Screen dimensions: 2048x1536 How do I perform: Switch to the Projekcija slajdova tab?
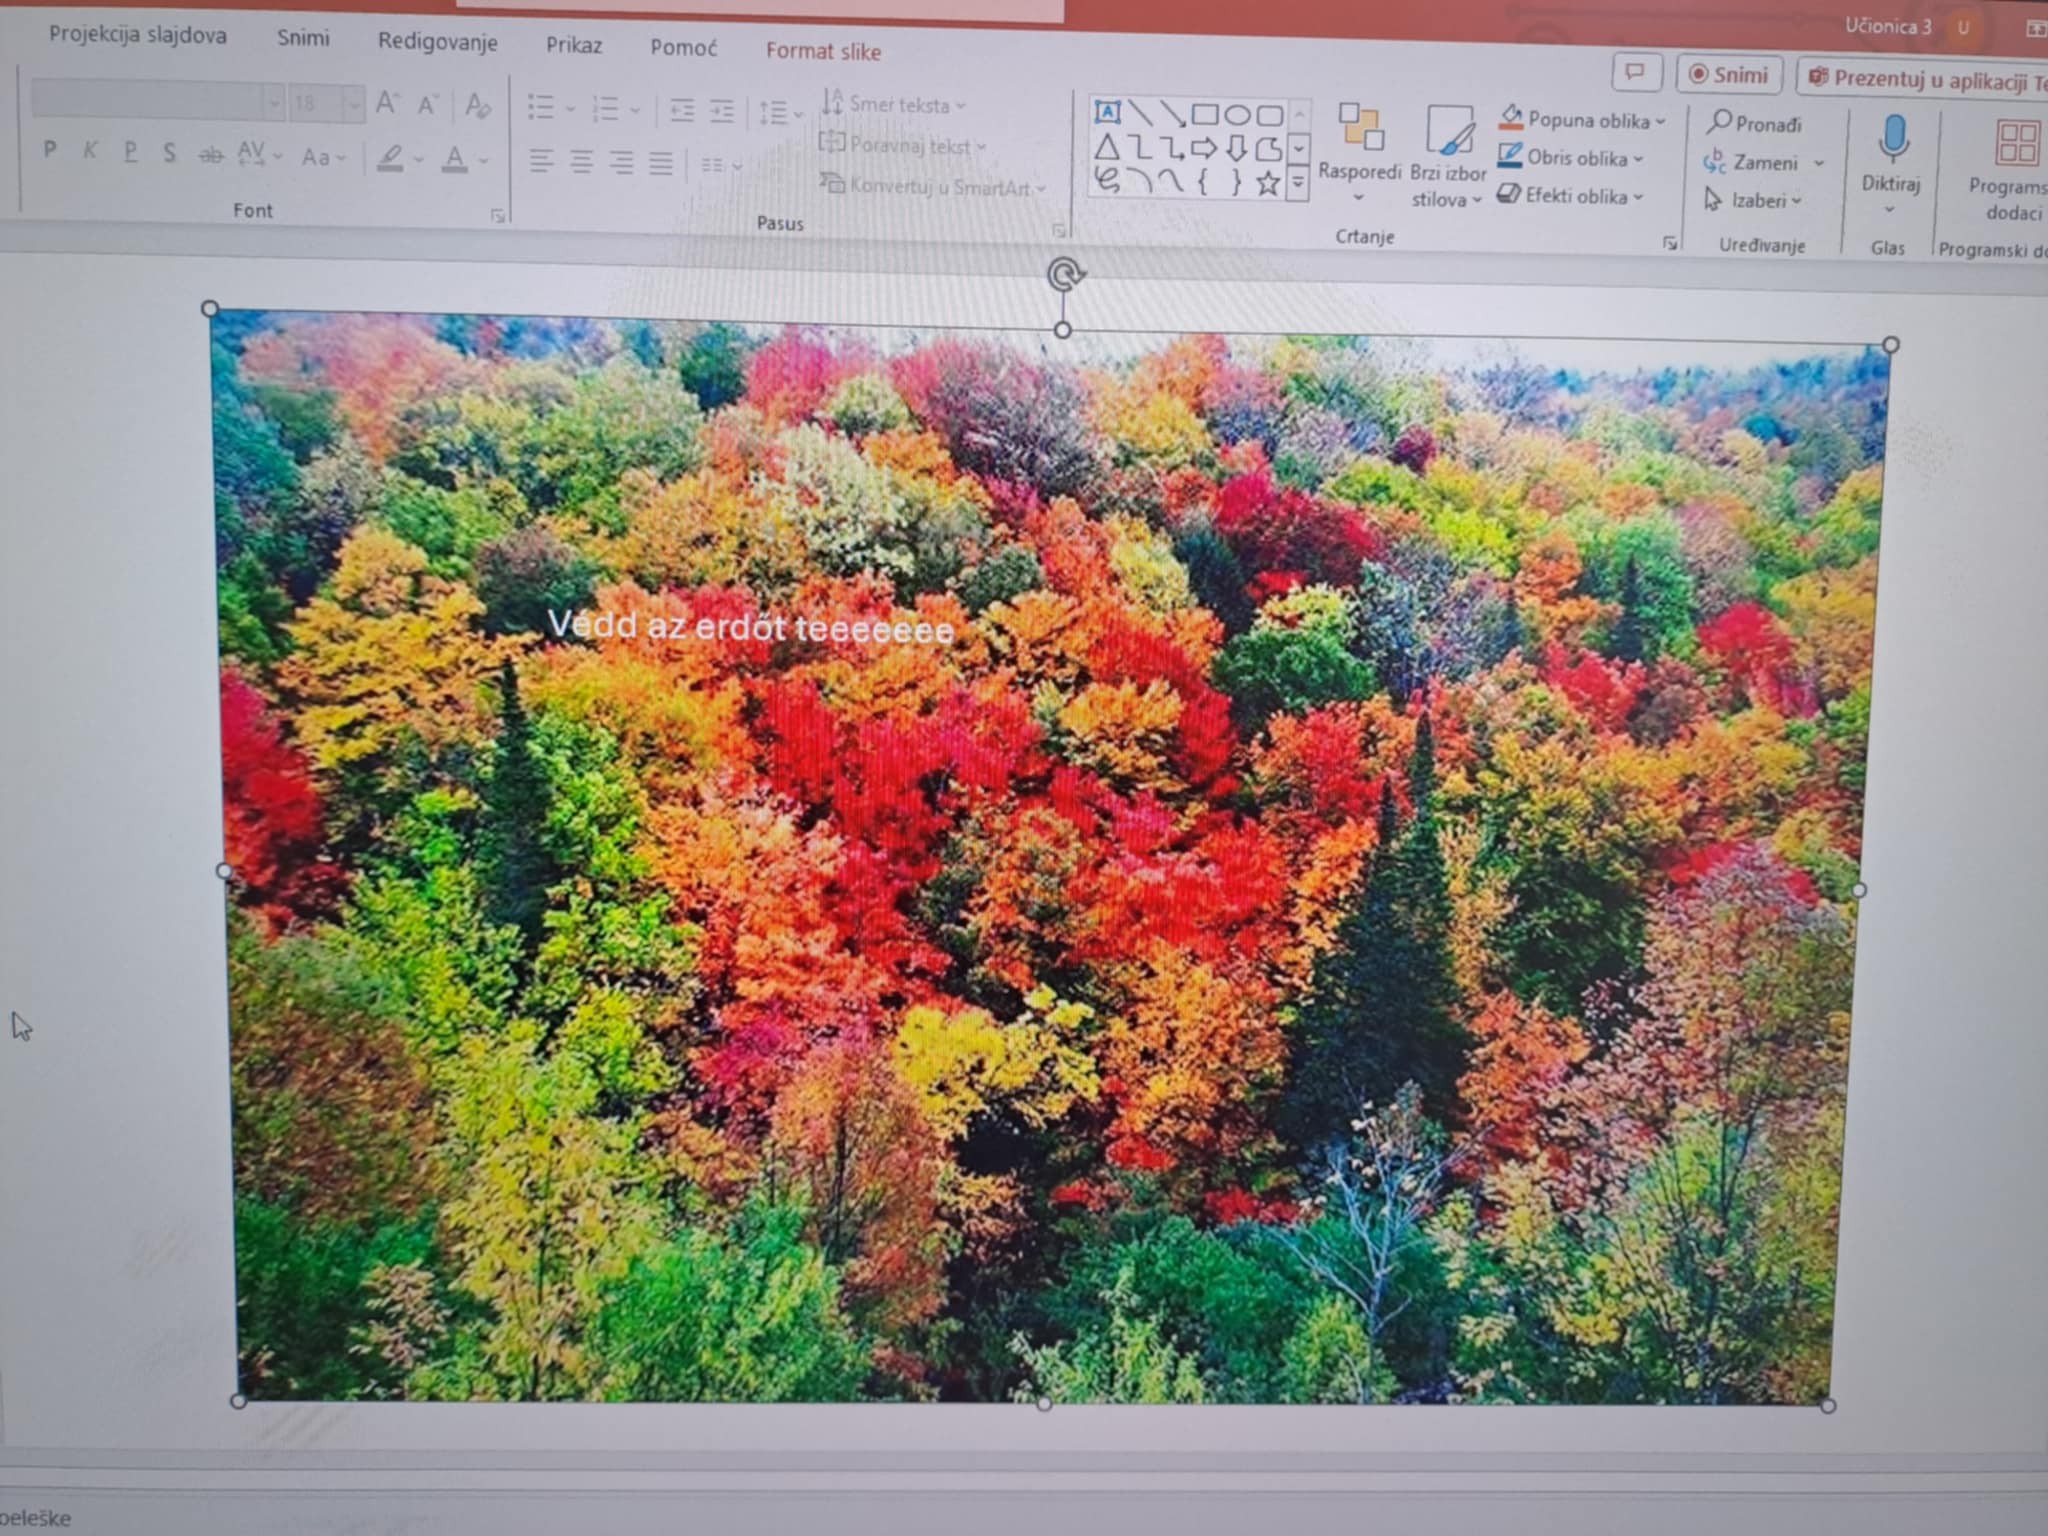point(138,35)
